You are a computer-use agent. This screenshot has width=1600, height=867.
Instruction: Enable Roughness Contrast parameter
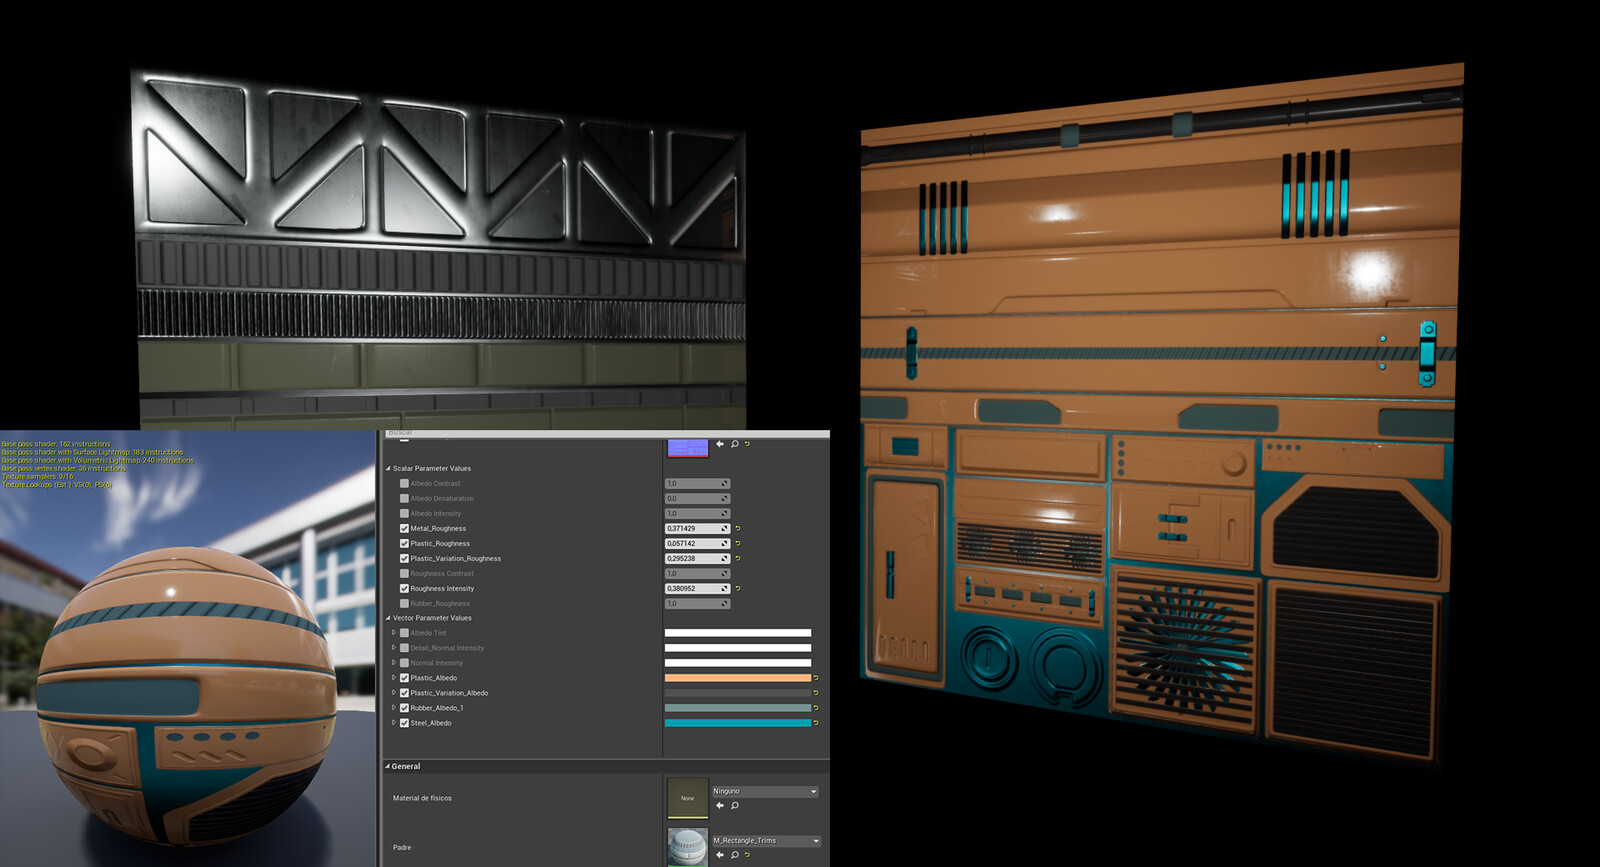pos(404,573)
